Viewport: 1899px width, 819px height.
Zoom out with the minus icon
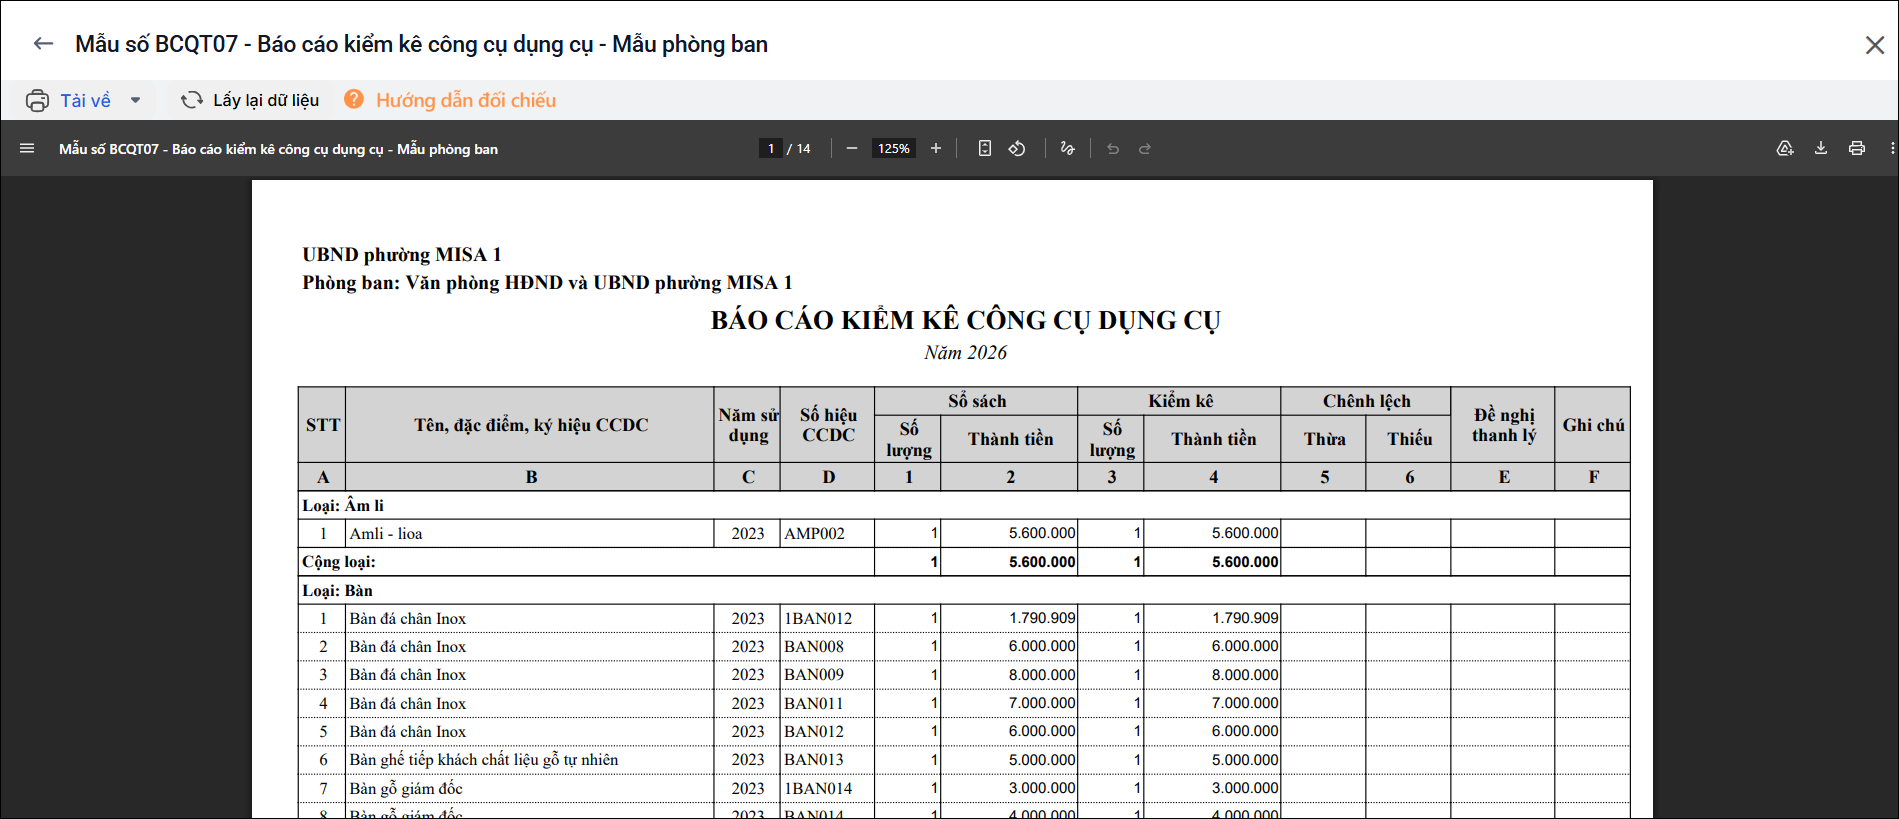click(x=852, y=148)
